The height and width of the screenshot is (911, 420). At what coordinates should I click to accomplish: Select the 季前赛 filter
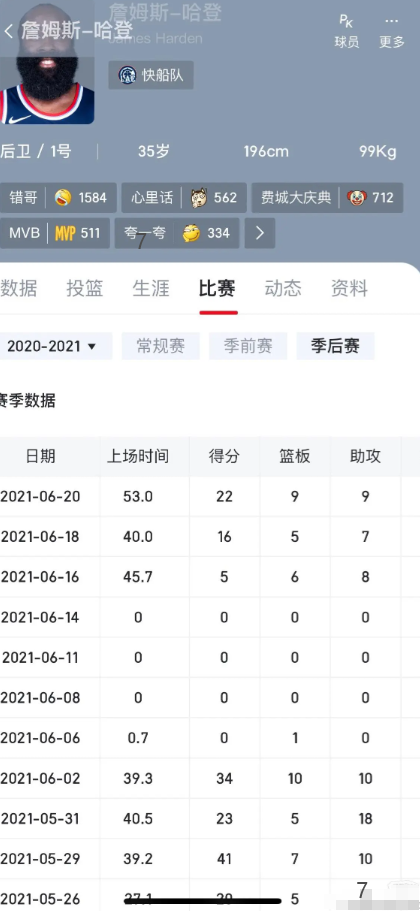(x=248, y=346)
